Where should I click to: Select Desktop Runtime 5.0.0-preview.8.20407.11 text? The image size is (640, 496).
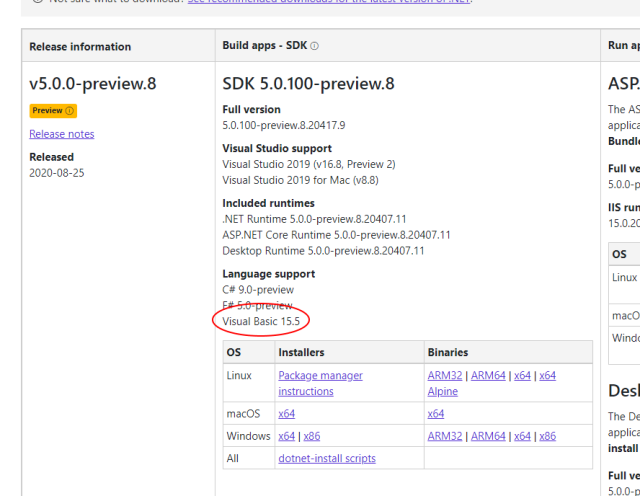click(x=323, y=251)
